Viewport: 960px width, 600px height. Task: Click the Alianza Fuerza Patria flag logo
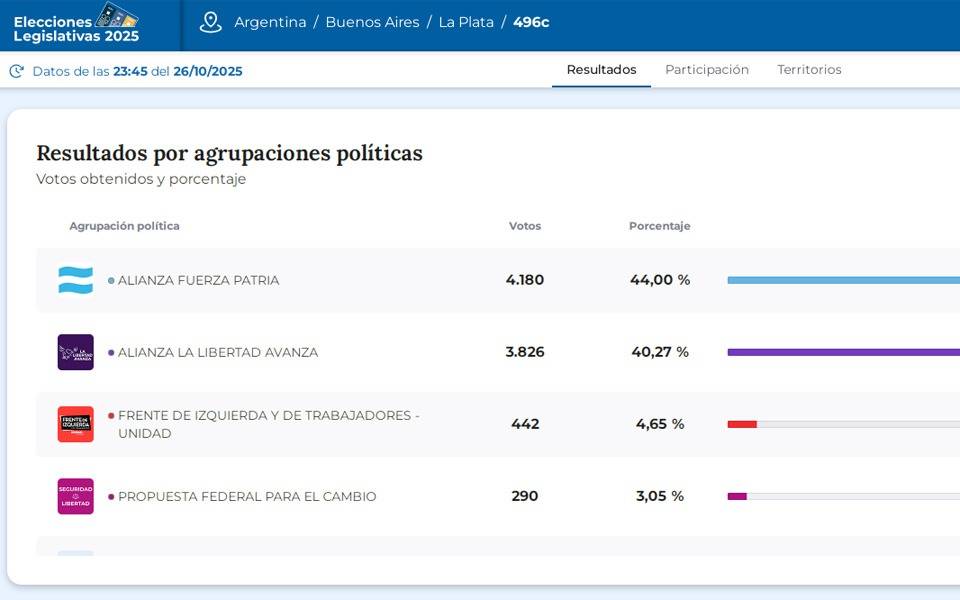[75, 281]
